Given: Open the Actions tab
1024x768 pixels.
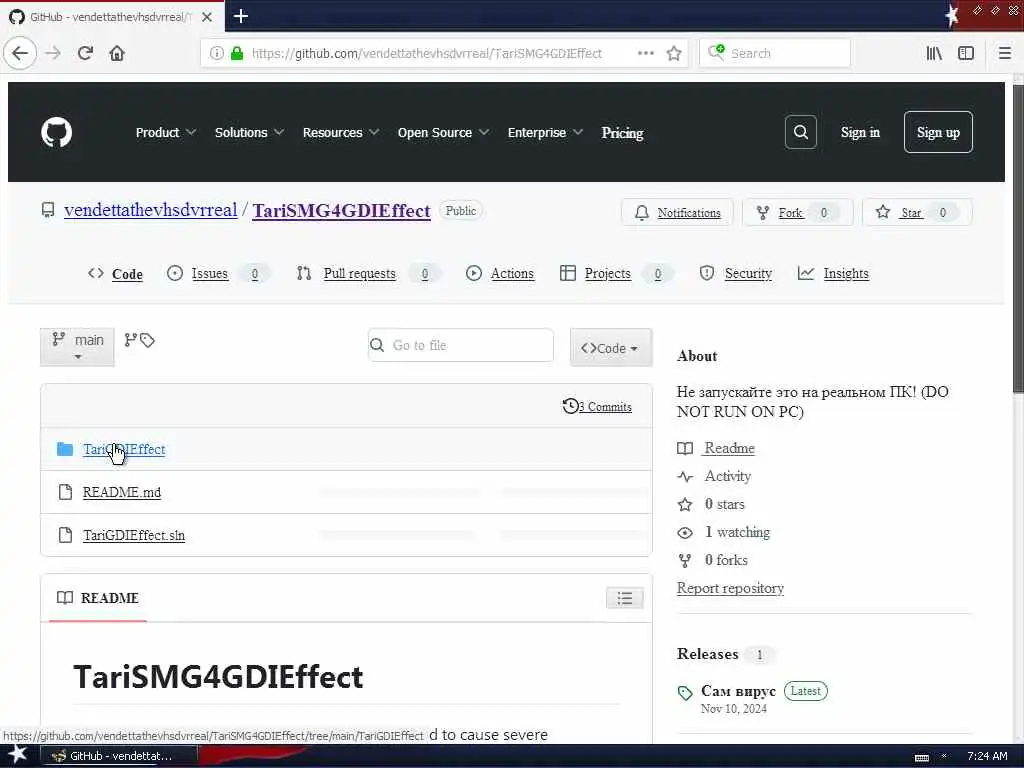Looking at the screenshot, I should click(500, 274).
